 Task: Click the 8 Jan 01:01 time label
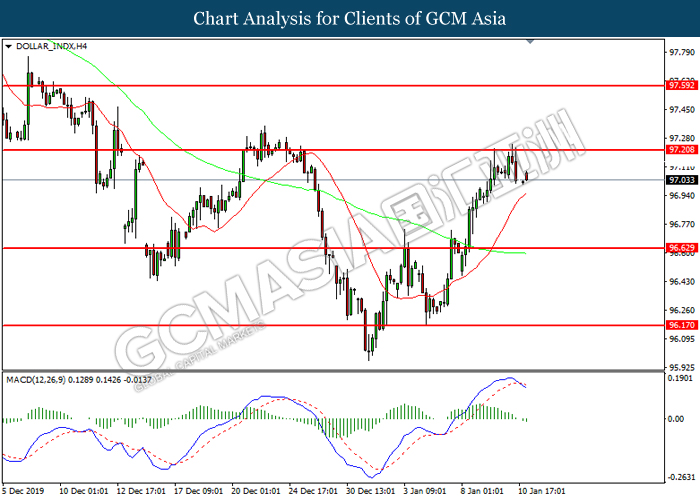(482, 491)
